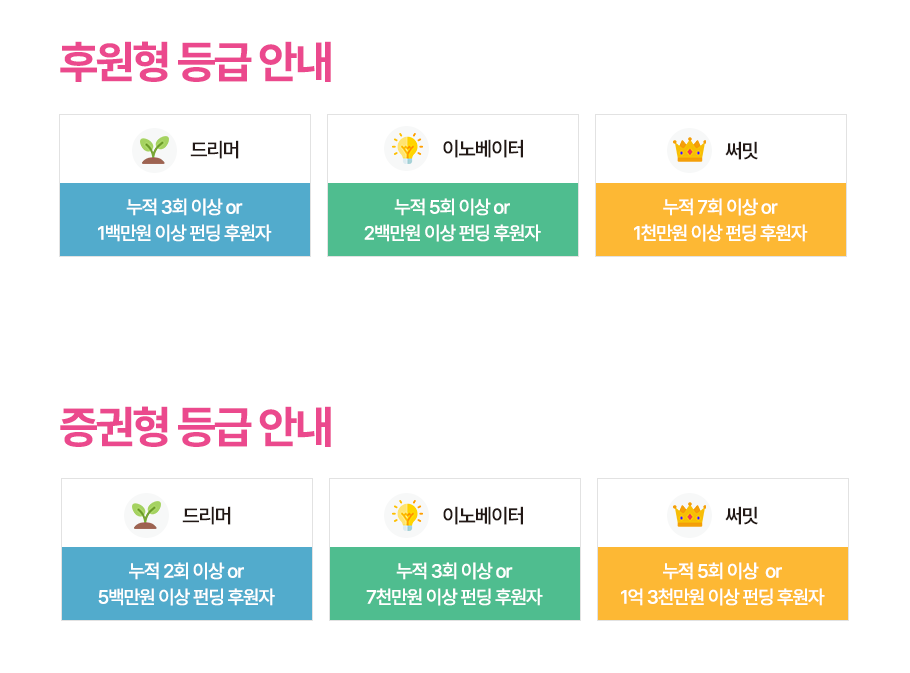Screen dimensions: 910x673
Task: Click the green 2백만원 이상 펀딩 후원자 box
Action: pos(453,219)
